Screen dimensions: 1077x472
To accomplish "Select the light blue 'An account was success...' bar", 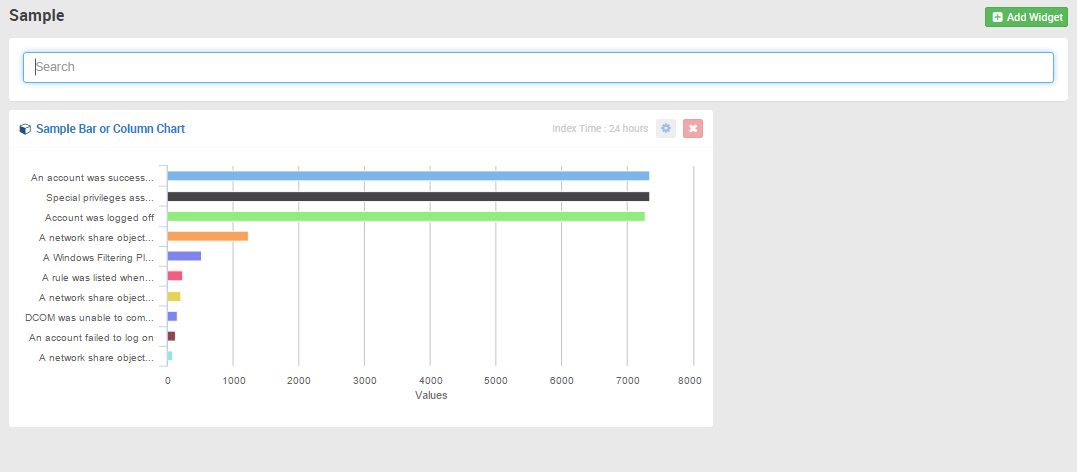I will tap(408, 176).
